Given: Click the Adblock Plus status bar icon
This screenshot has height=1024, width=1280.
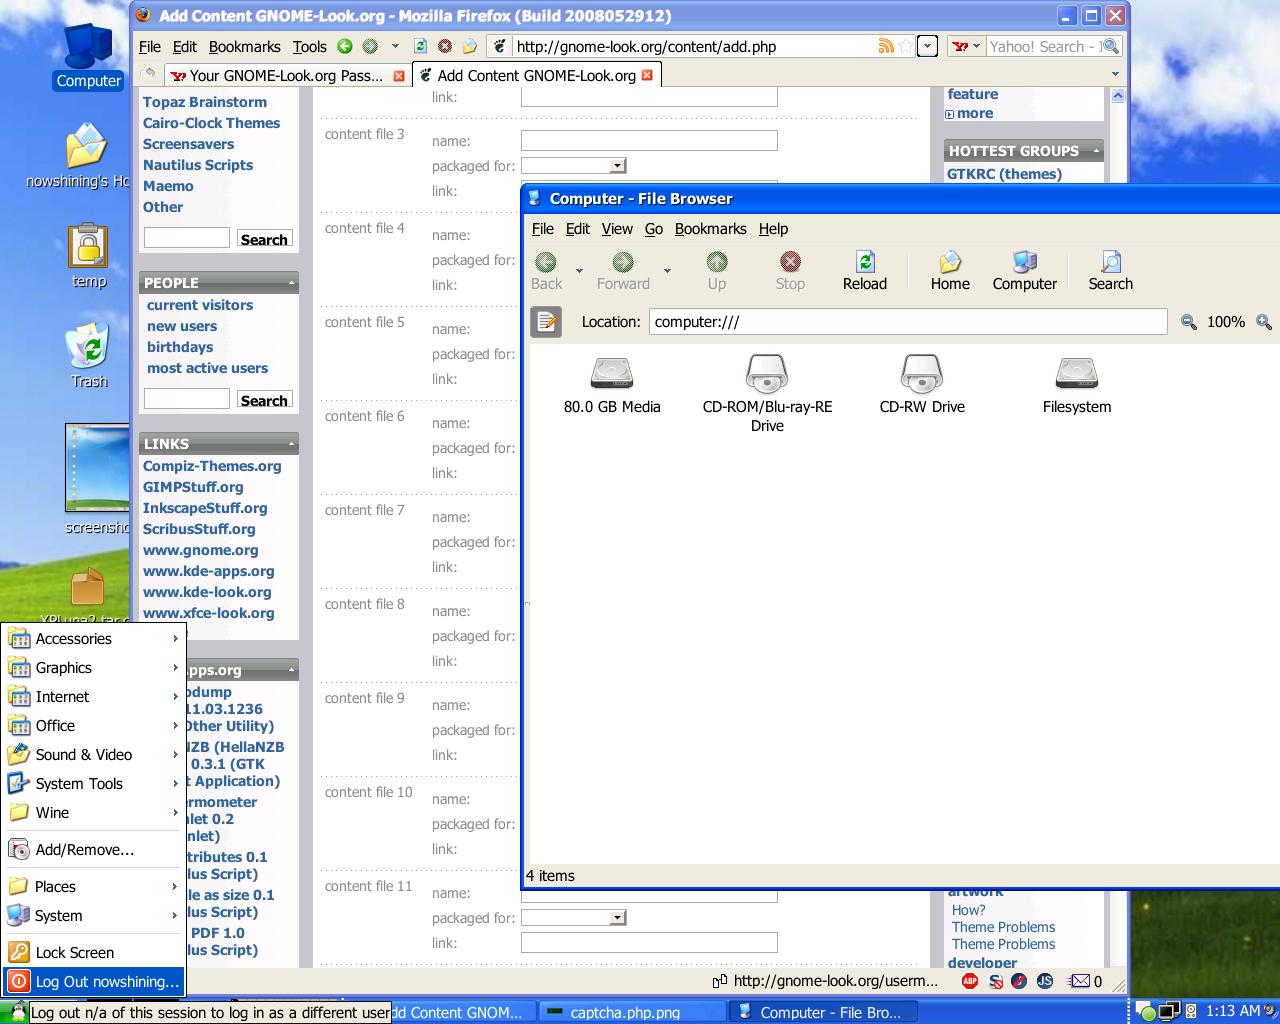Looking at the screenshot, I should [970, 981].
